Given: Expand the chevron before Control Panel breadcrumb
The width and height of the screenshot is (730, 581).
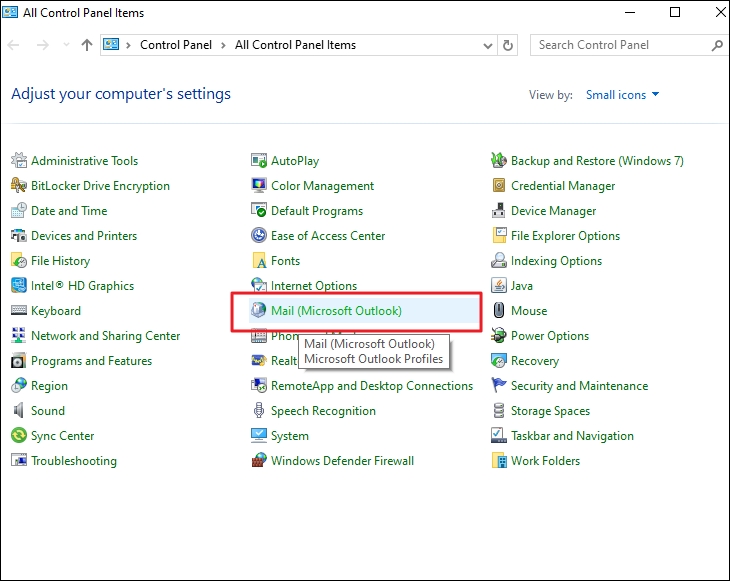Looking at the screenshot, I should tap(128, 45).
